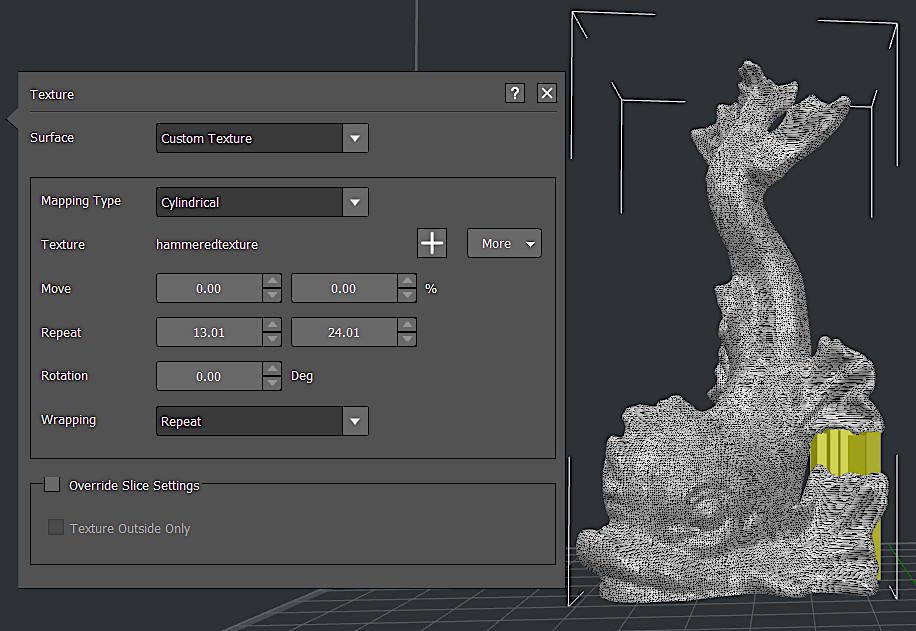Viewport: 916px width, 631px height.
Task: Expand the Surface Custom Texture dropdown
Action: [355, 138]
